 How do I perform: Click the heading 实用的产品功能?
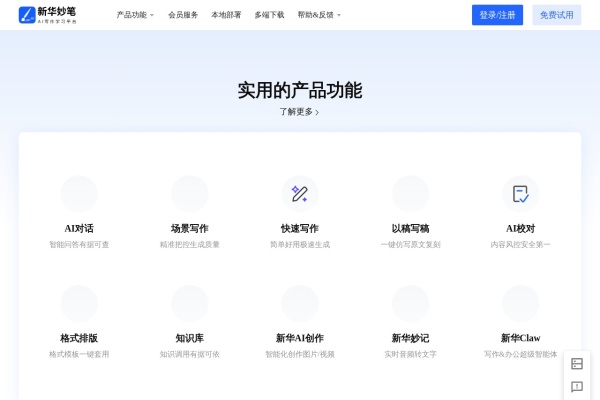point(300,90)
